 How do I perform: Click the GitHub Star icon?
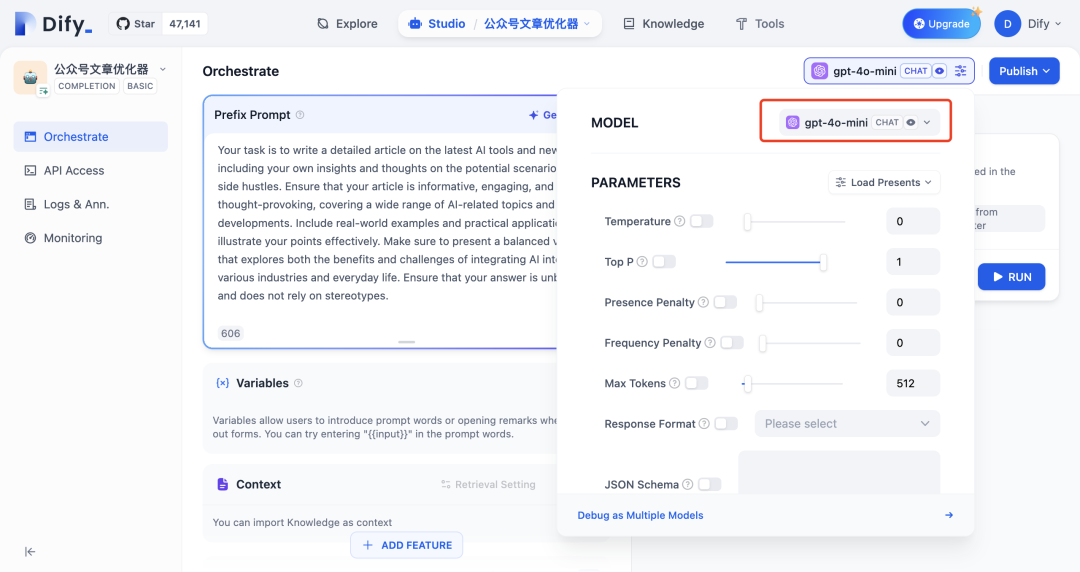click(123, 24)
